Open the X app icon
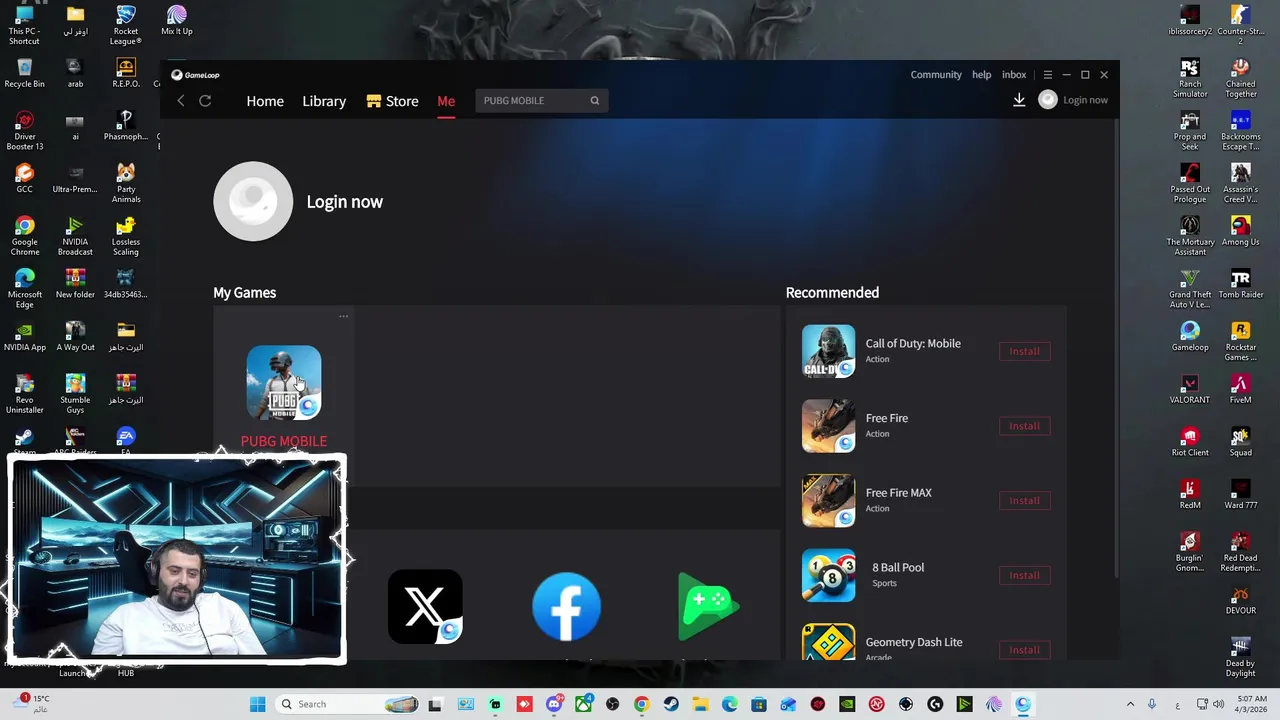 [x=425, y=606]
